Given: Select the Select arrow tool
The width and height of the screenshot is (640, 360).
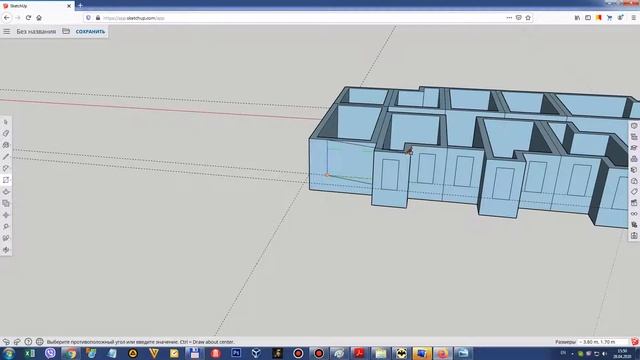Looking at the screenshot, I should pyautogui.click(x=6, y=122).
